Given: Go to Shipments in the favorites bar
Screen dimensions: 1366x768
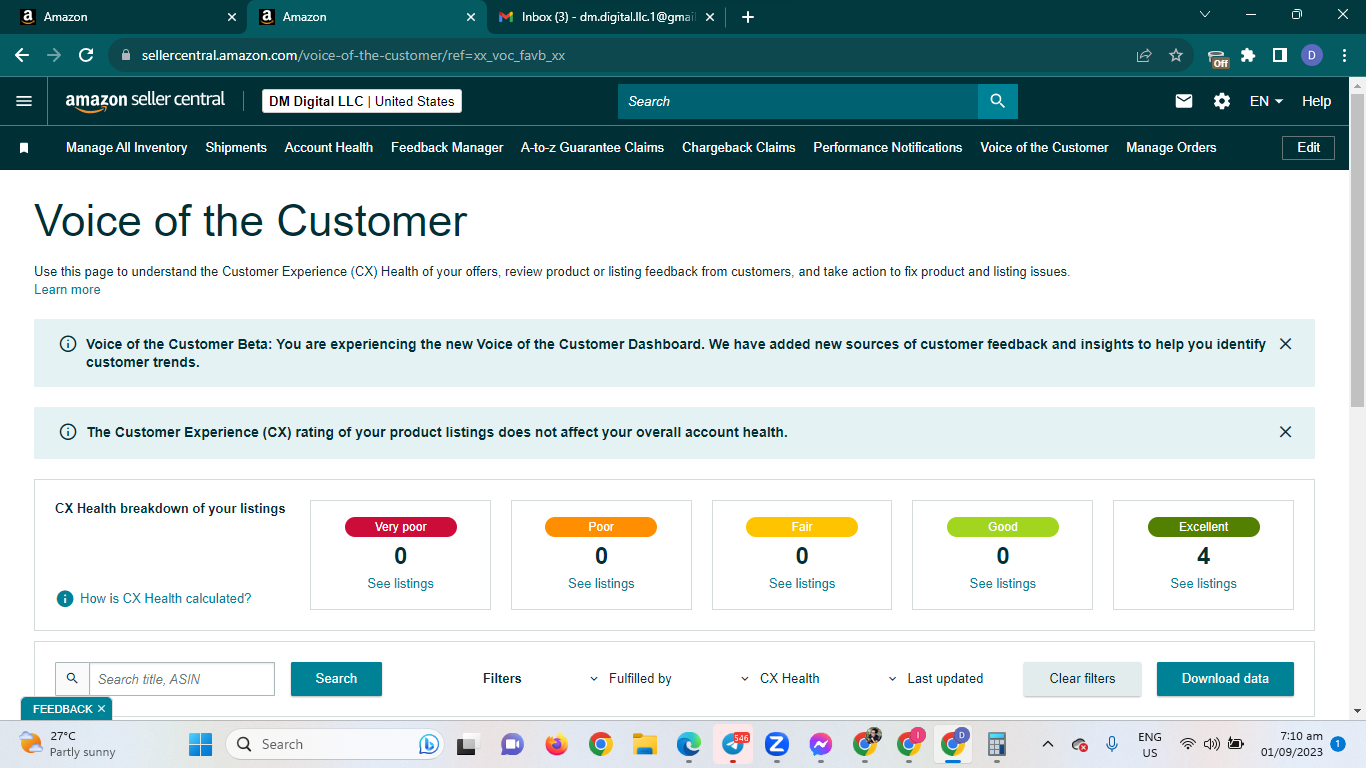Looking at the screenshot, I should tap(236, 148).
